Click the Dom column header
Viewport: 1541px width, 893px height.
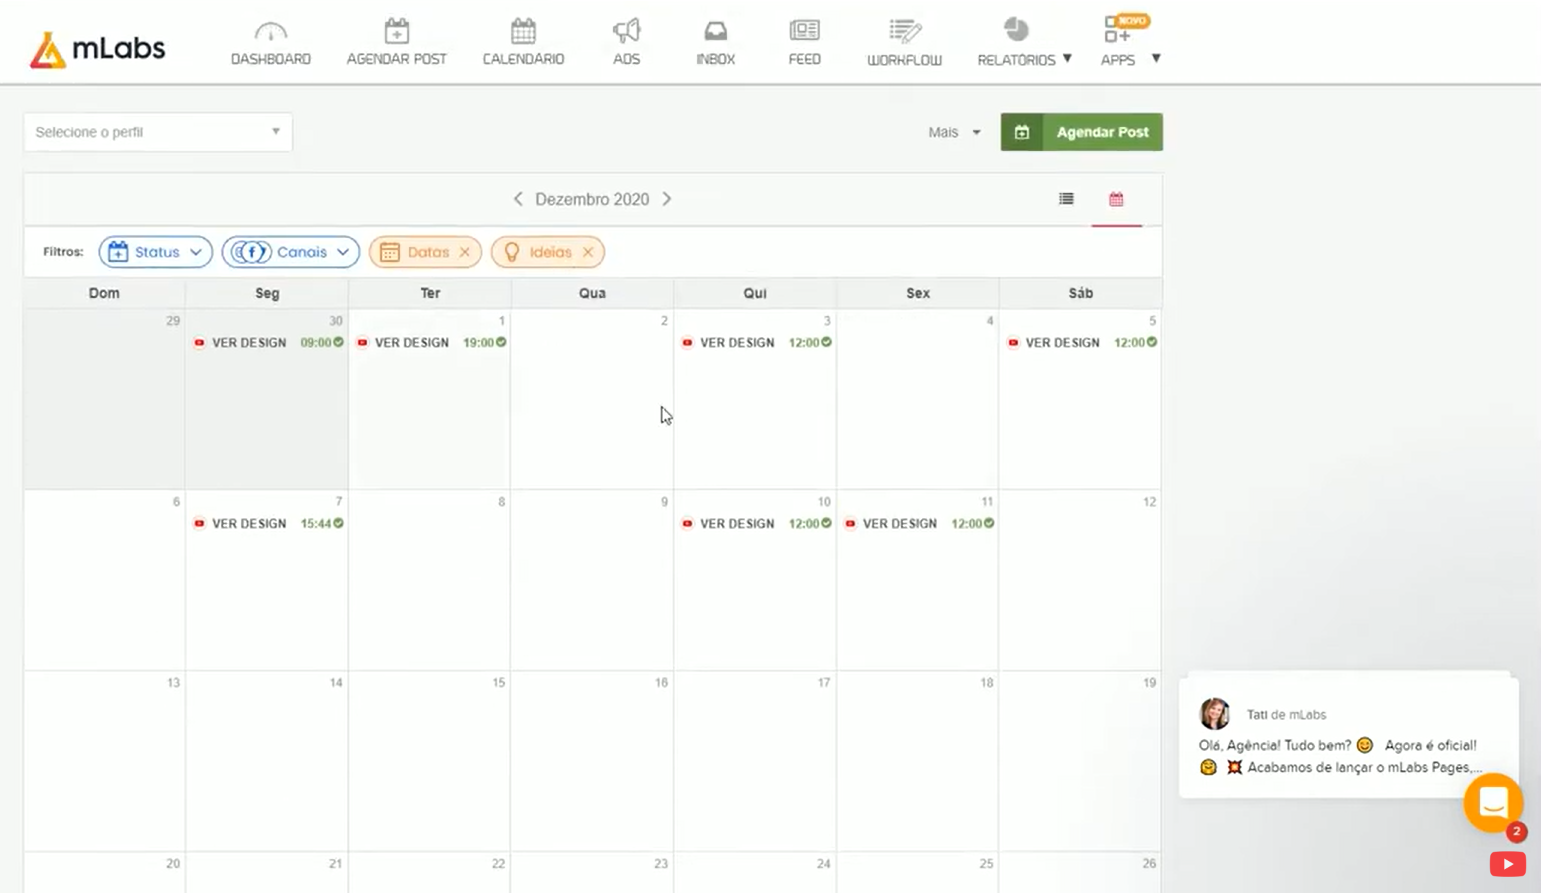tap(104, 293)
